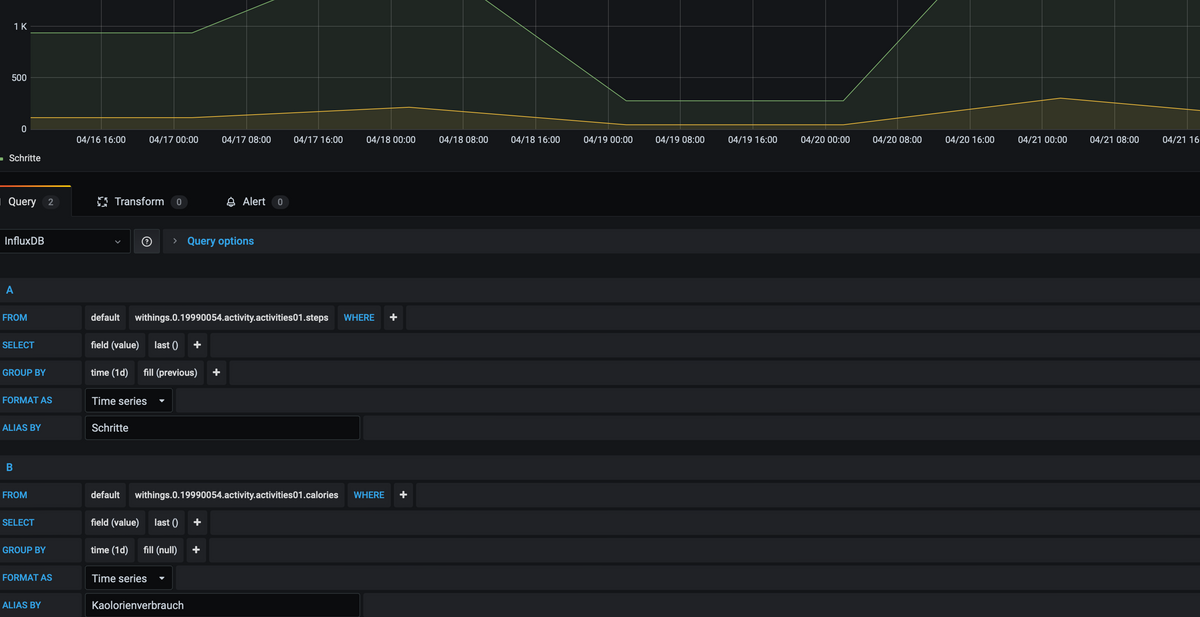The width and height of the screenshot is (1200, 617).
Task: Click fill (previous) in query A
Action: click(170, 373)
